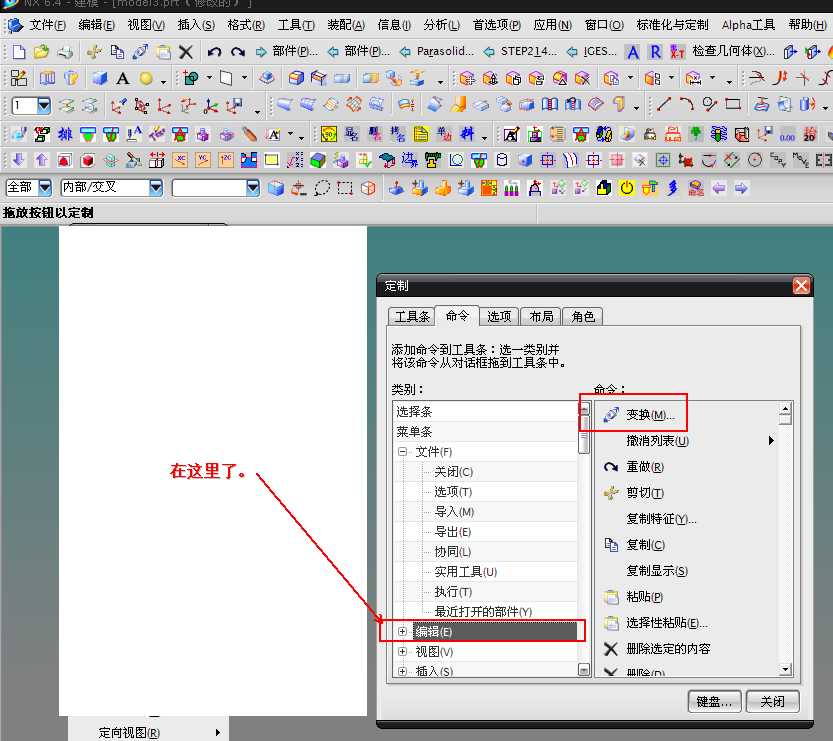Expand the 编辑(E) category tree node
The height and width of the screenshot is (741, 833).
(x=402, y=632)
